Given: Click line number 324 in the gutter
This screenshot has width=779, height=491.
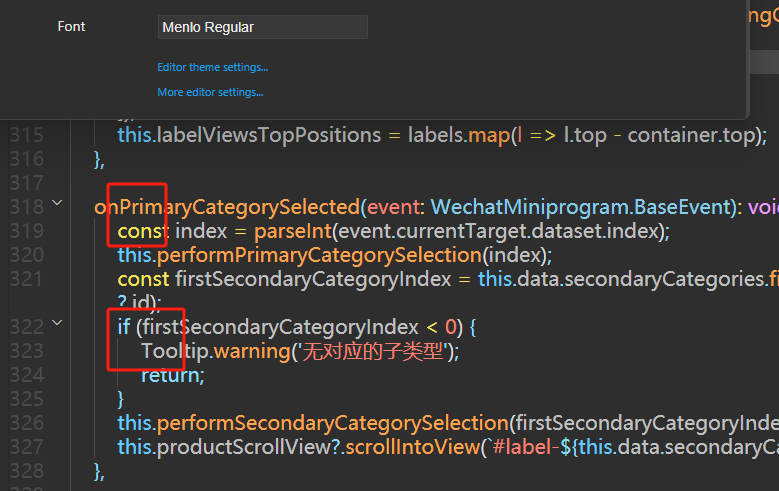Looking at the screenshot, I should pos(25,375).
